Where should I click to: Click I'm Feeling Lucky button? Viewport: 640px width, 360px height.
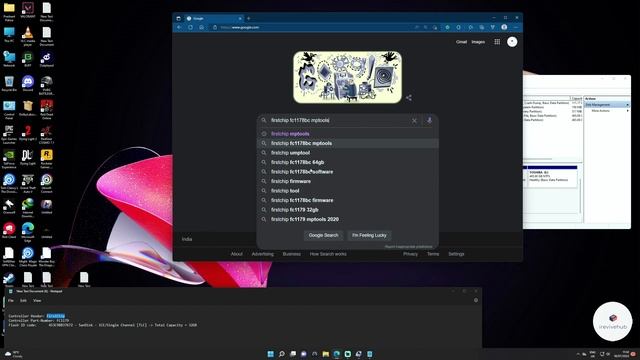369,235
